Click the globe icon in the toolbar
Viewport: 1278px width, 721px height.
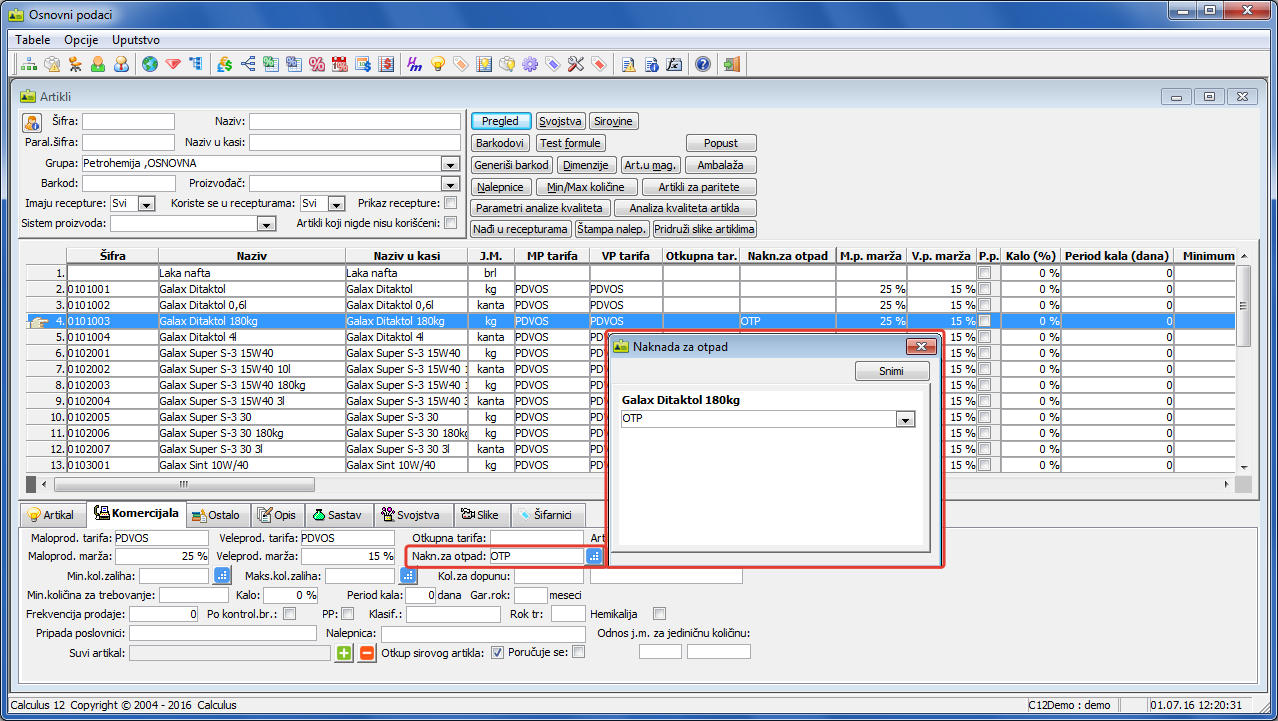tap(150, 64)
